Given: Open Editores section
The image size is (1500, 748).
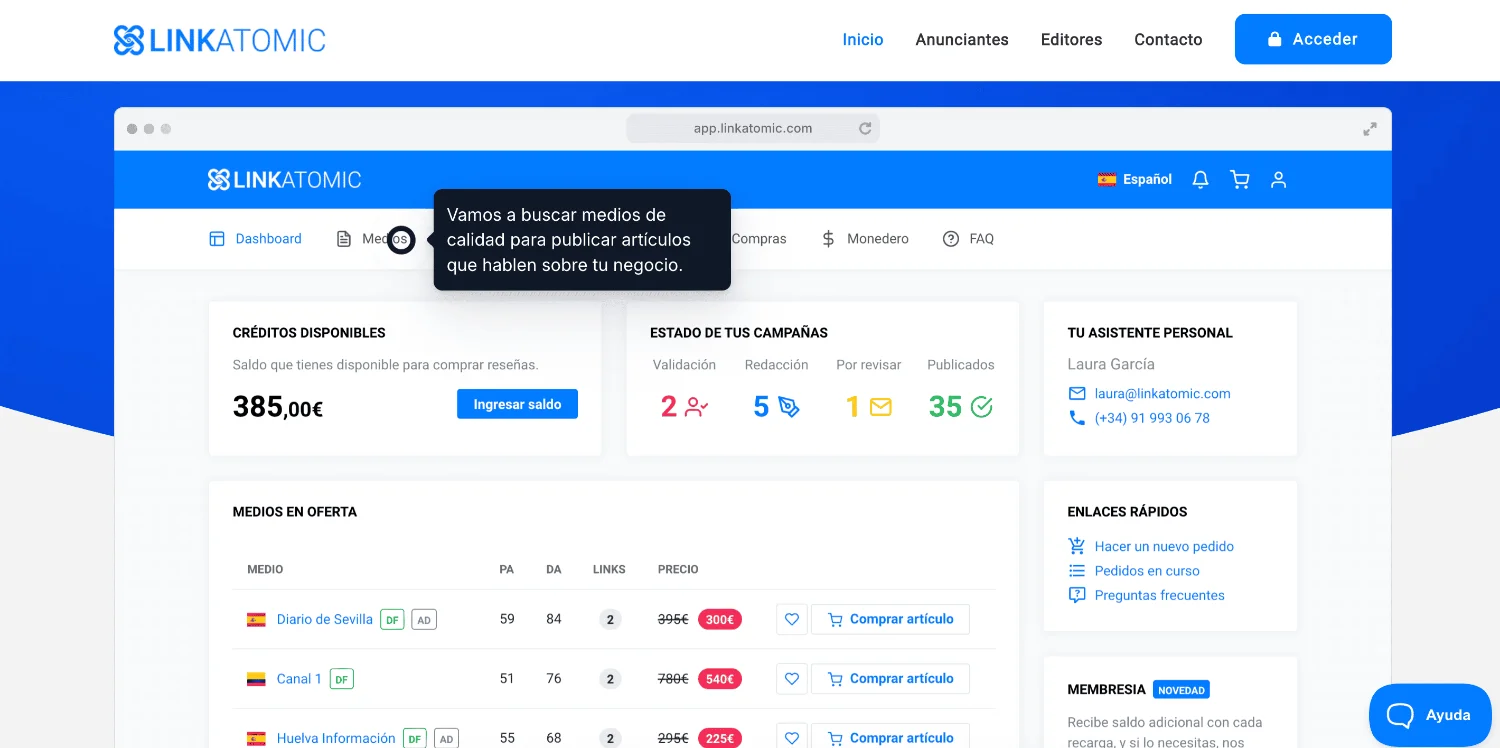Looking at the screenshot, I should (x=1071, y=40).
